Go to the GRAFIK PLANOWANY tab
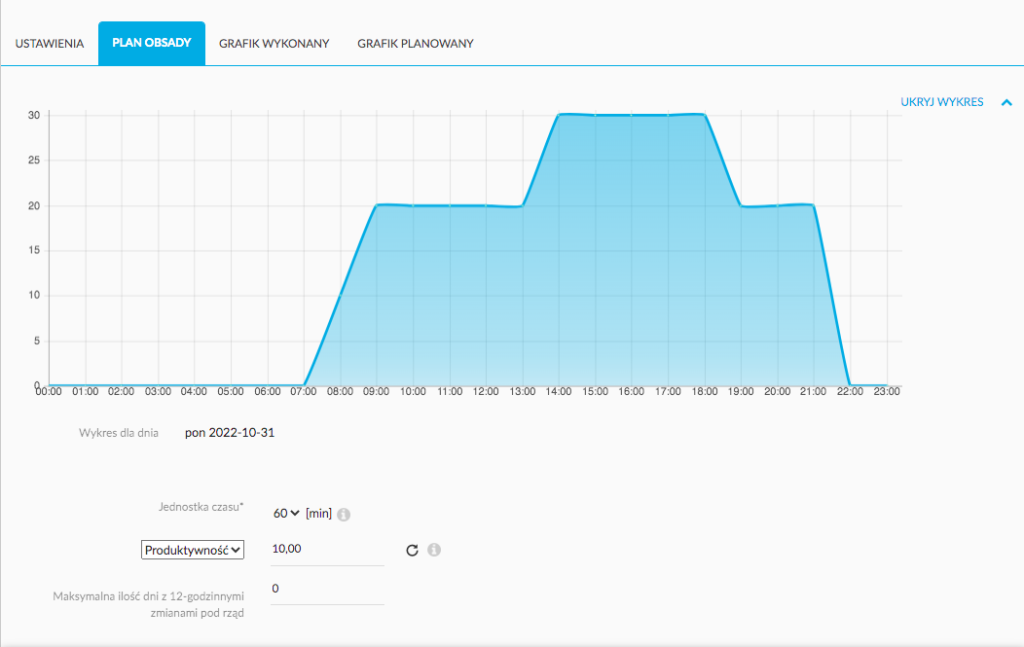Screen dimensions: 1024x647 415,44
